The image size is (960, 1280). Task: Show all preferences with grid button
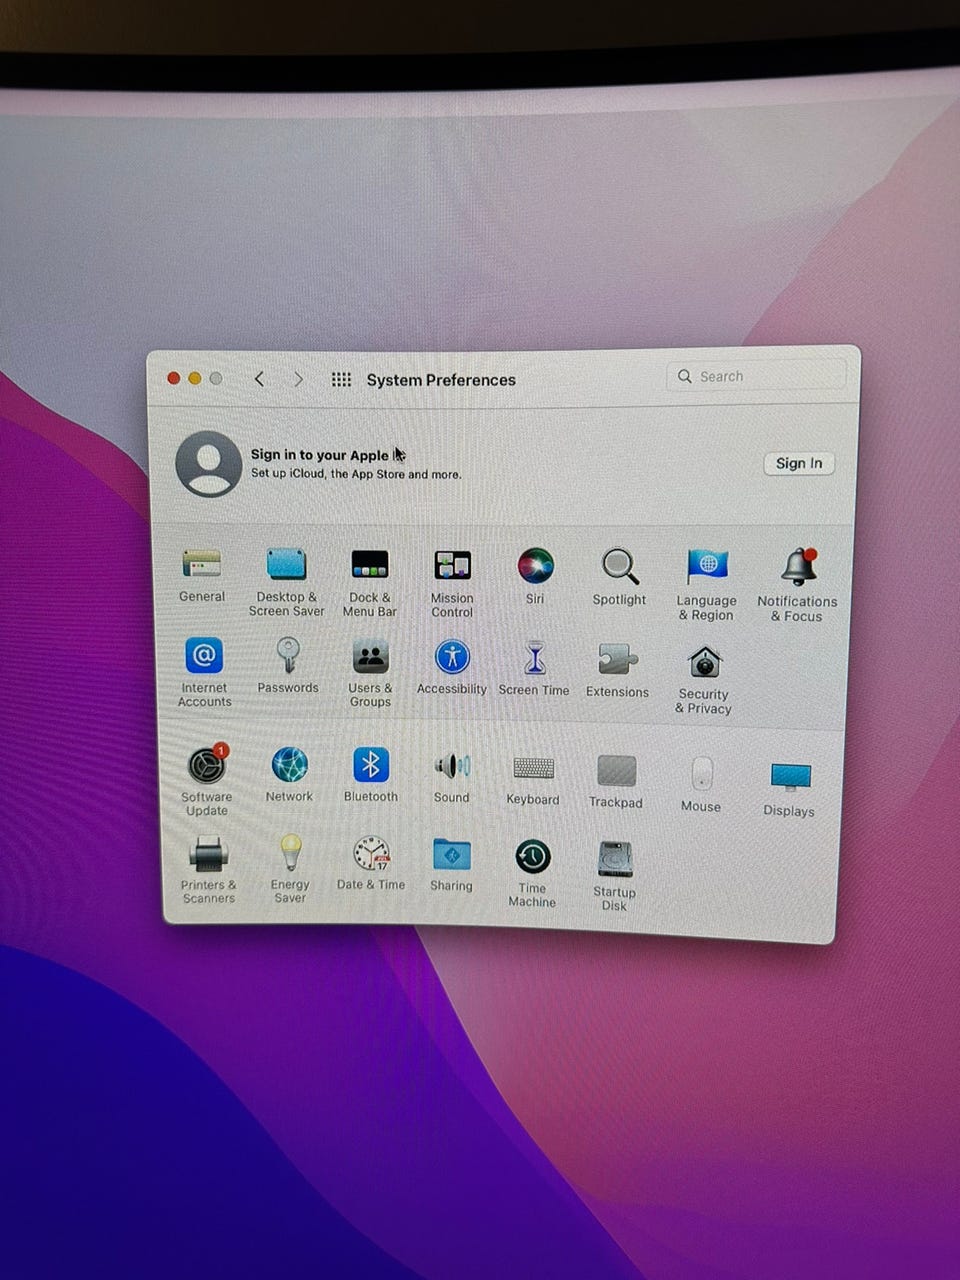click(341, 379)
